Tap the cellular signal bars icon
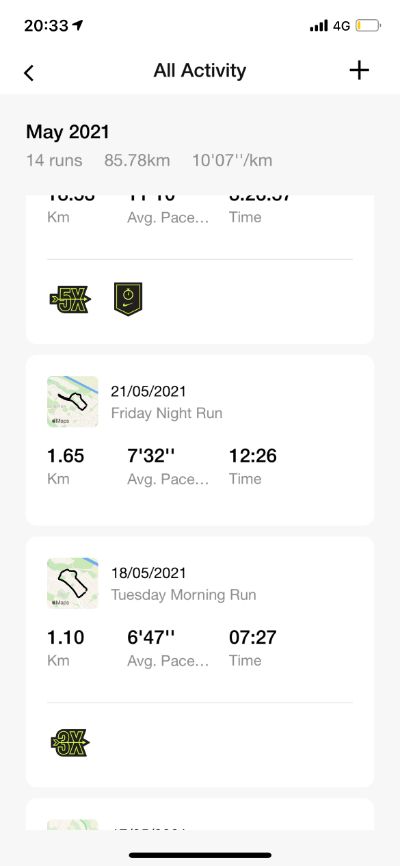The height and width of the screenshot is (866, 400). (319, 26)
